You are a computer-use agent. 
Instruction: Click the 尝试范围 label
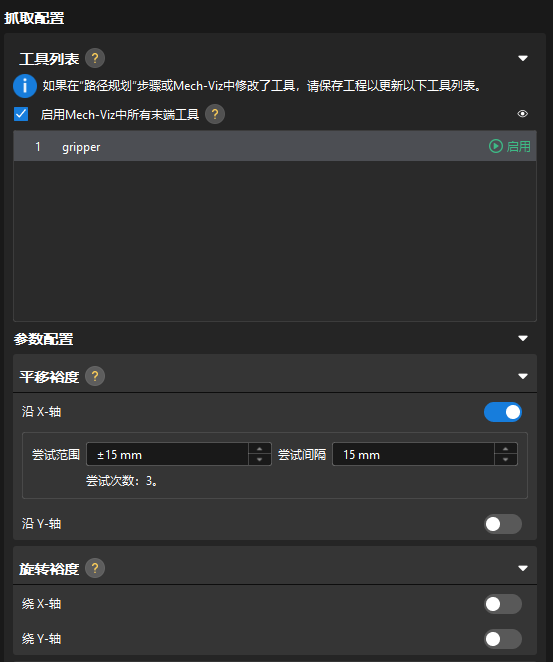click(x=56, y=455)
